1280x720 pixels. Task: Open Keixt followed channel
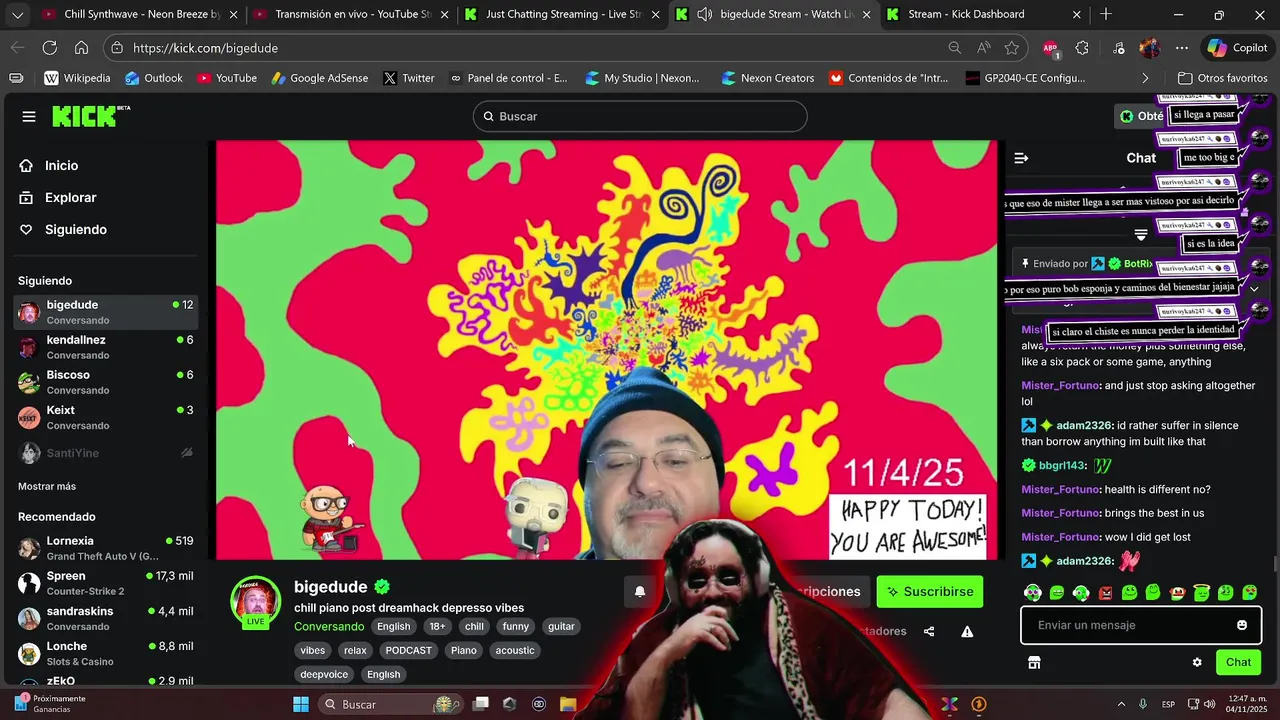106,417
